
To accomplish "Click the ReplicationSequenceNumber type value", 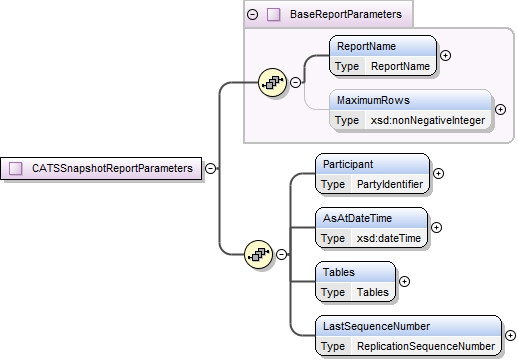I will tap(426, 346).
